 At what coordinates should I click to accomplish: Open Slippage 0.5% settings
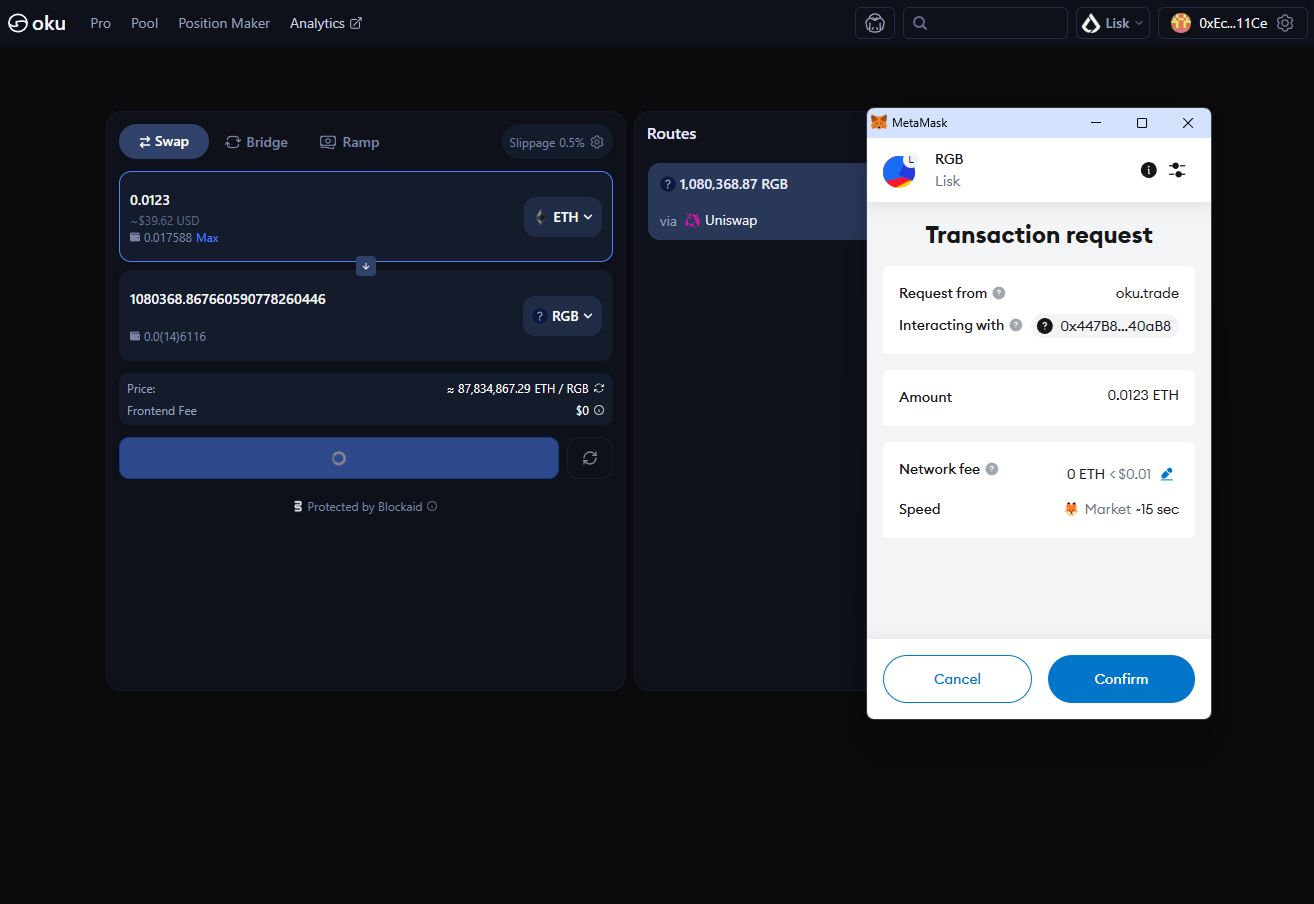pyautogui.click(x=557, y=142)
